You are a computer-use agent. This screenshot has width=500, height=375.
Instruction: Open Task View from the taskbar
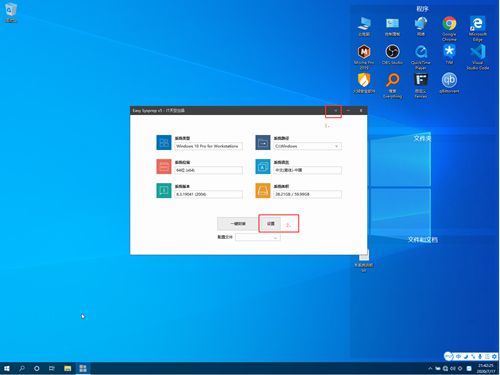[x=52, y=368]
